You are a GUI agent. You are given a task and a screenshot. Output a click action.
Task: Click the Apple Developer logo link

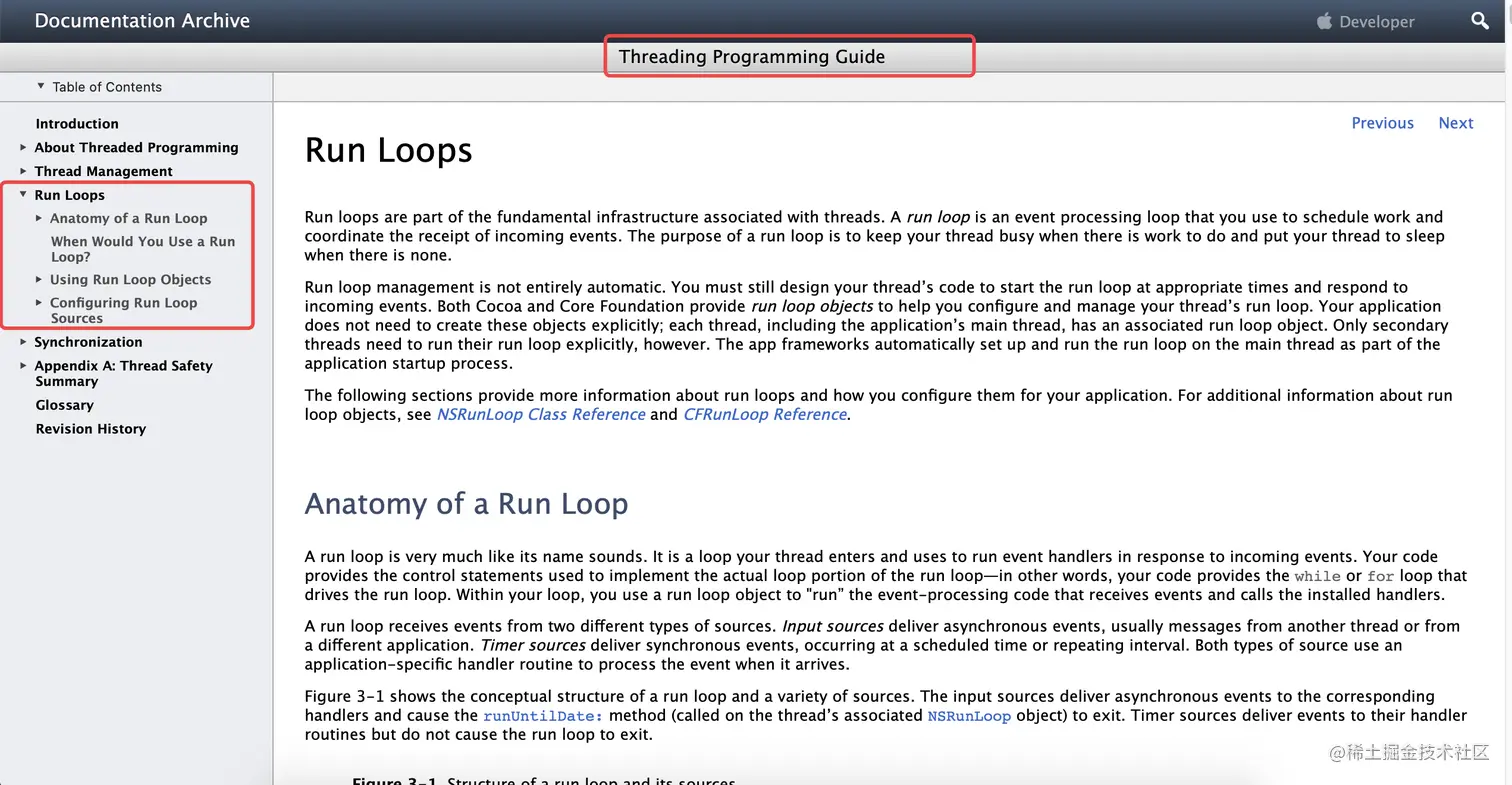pos(1365,21)
